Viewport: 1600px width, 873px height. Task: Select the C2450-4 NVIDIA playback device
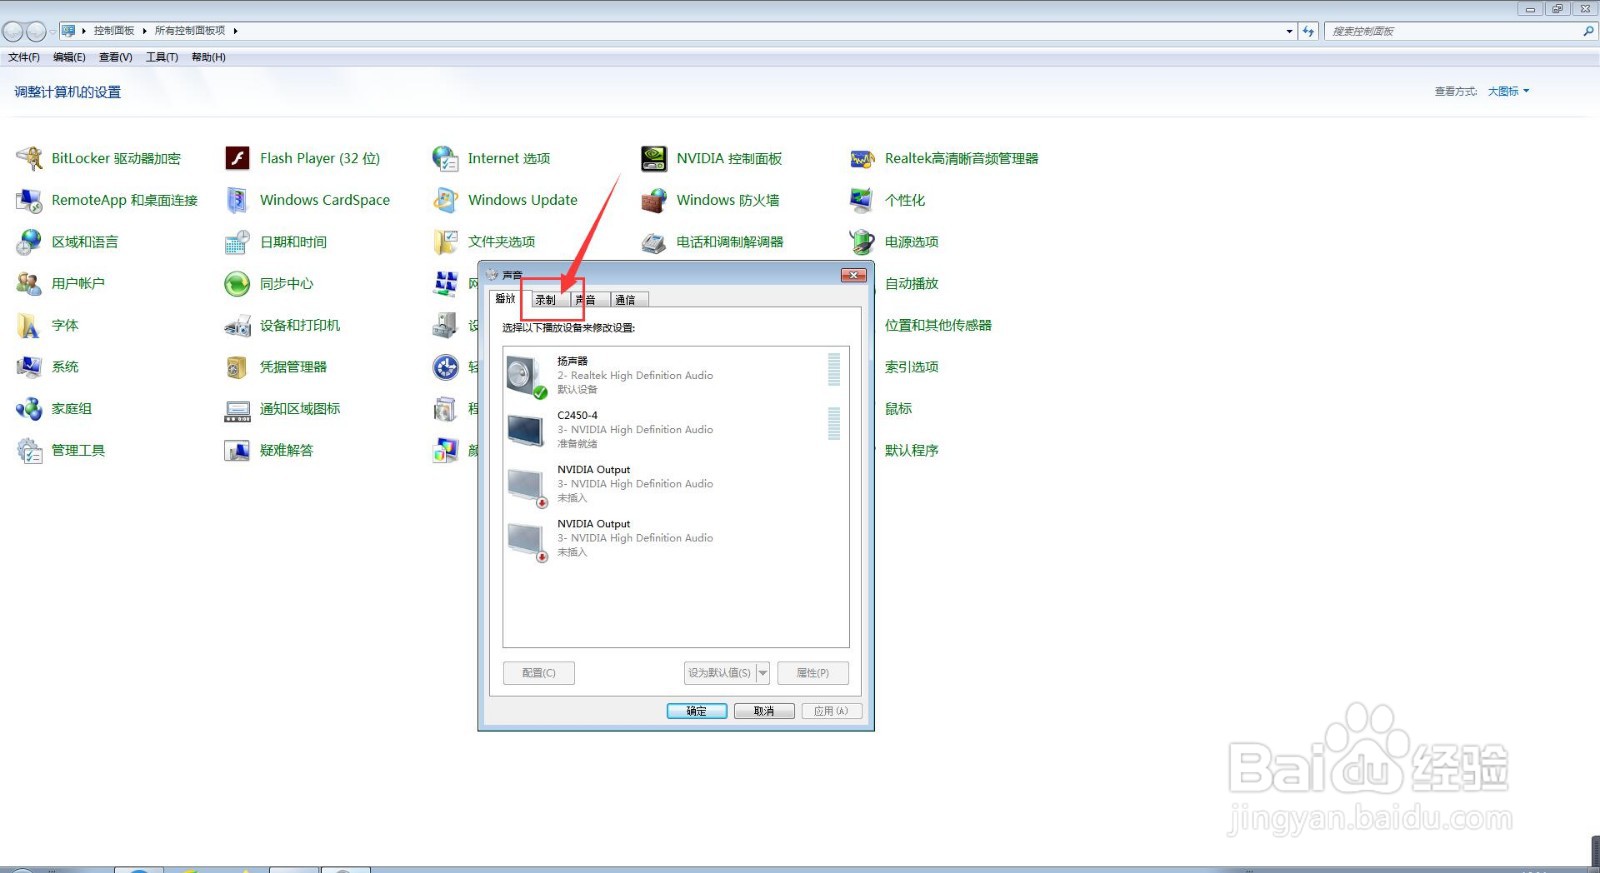tap(676, 429)
